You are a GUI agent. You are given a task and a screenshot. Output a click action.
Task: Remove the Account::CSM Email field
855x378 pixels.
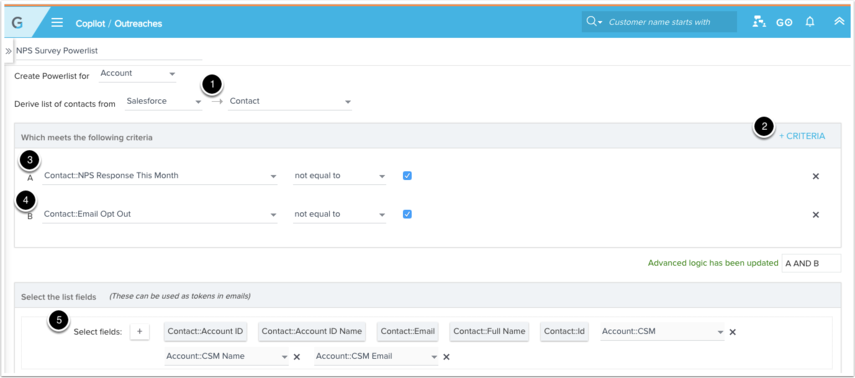pyautogui.click(x=446, y=357)
